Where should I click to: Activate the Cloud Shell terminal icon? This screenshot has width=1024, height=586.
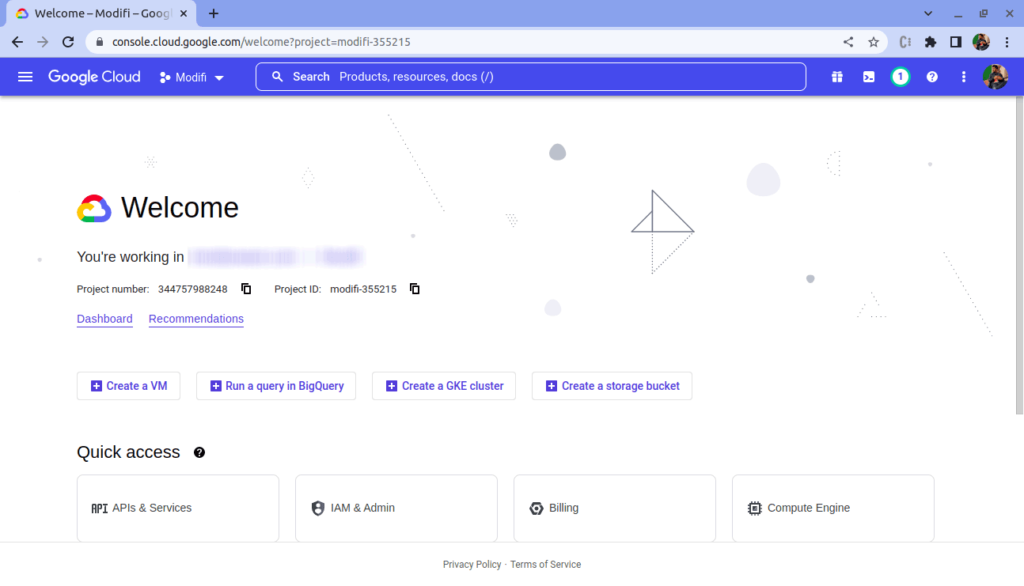[x=869, y=77]
